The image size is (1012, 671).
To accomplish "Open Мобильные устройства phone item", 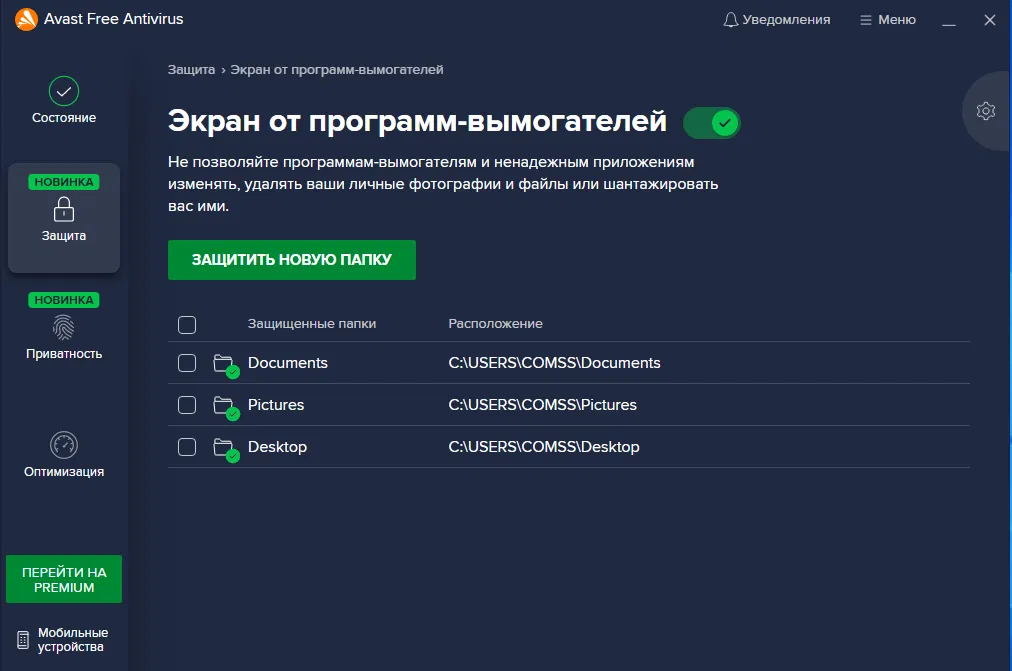I will click(x=62, y=639).
